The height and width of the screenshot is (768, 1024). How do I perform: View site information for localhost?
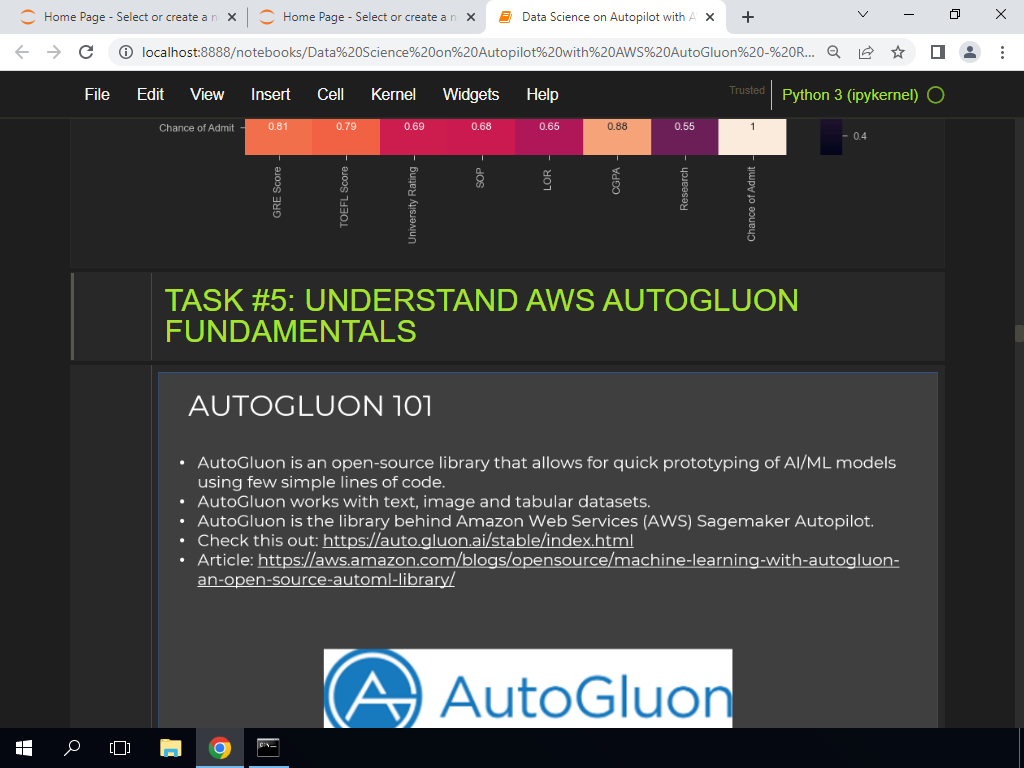[126, 52]
